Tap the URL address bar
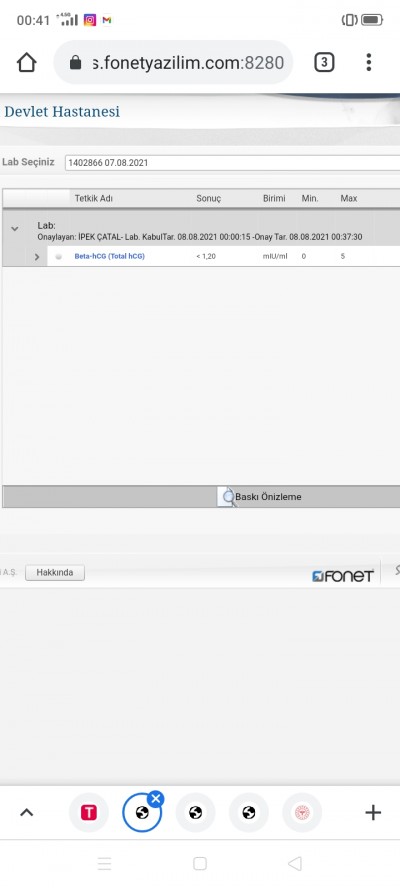The image size is (400, 888). click(x=173, y=62)
